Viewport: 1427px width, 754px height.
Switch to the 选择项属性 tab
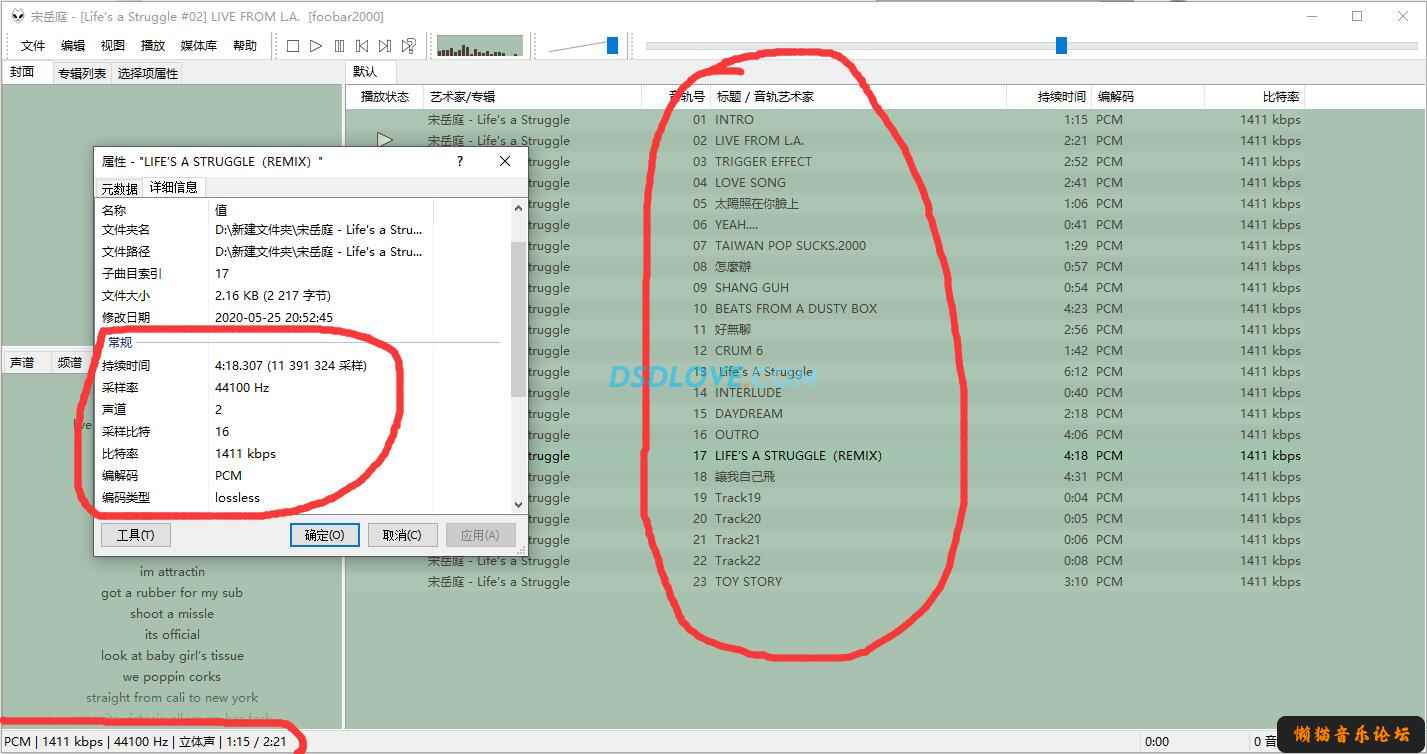pyautogui.click(x=148, y=73)
